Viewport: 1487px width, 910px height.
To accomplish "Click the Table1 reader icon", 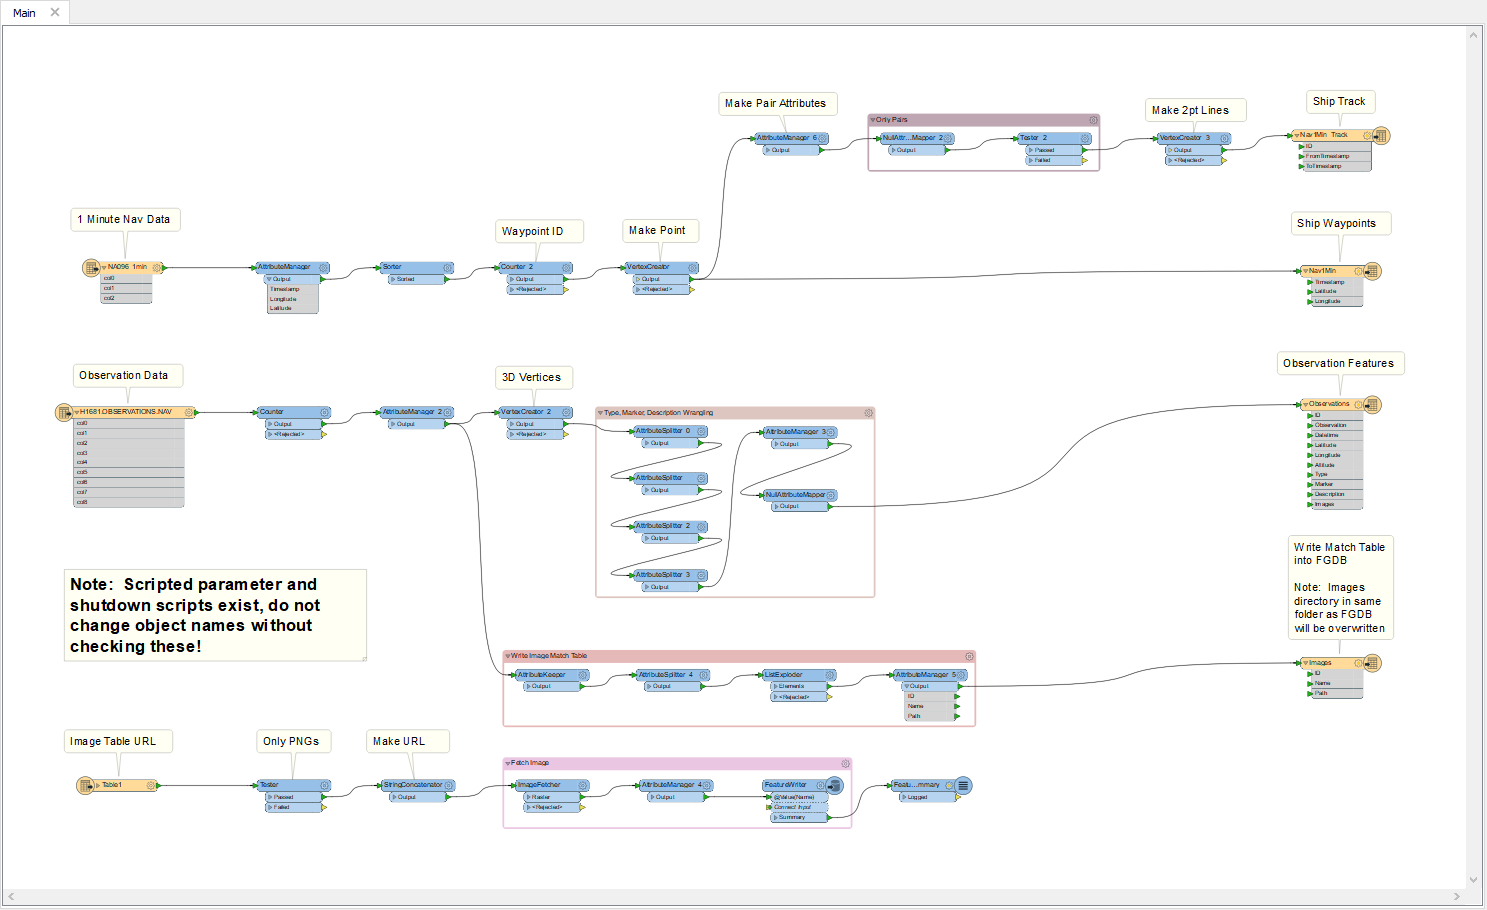I will 86,786.
